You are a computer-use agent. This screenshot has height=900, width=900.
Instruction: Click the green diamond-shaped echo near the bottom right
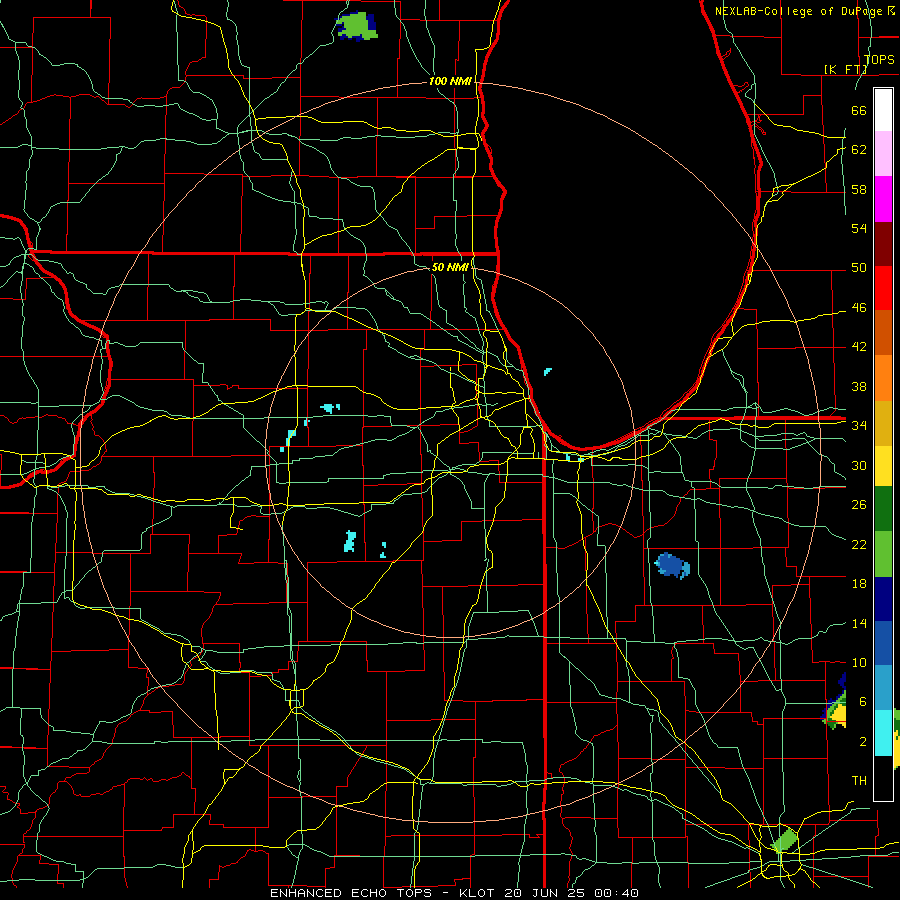coord(785,840)
